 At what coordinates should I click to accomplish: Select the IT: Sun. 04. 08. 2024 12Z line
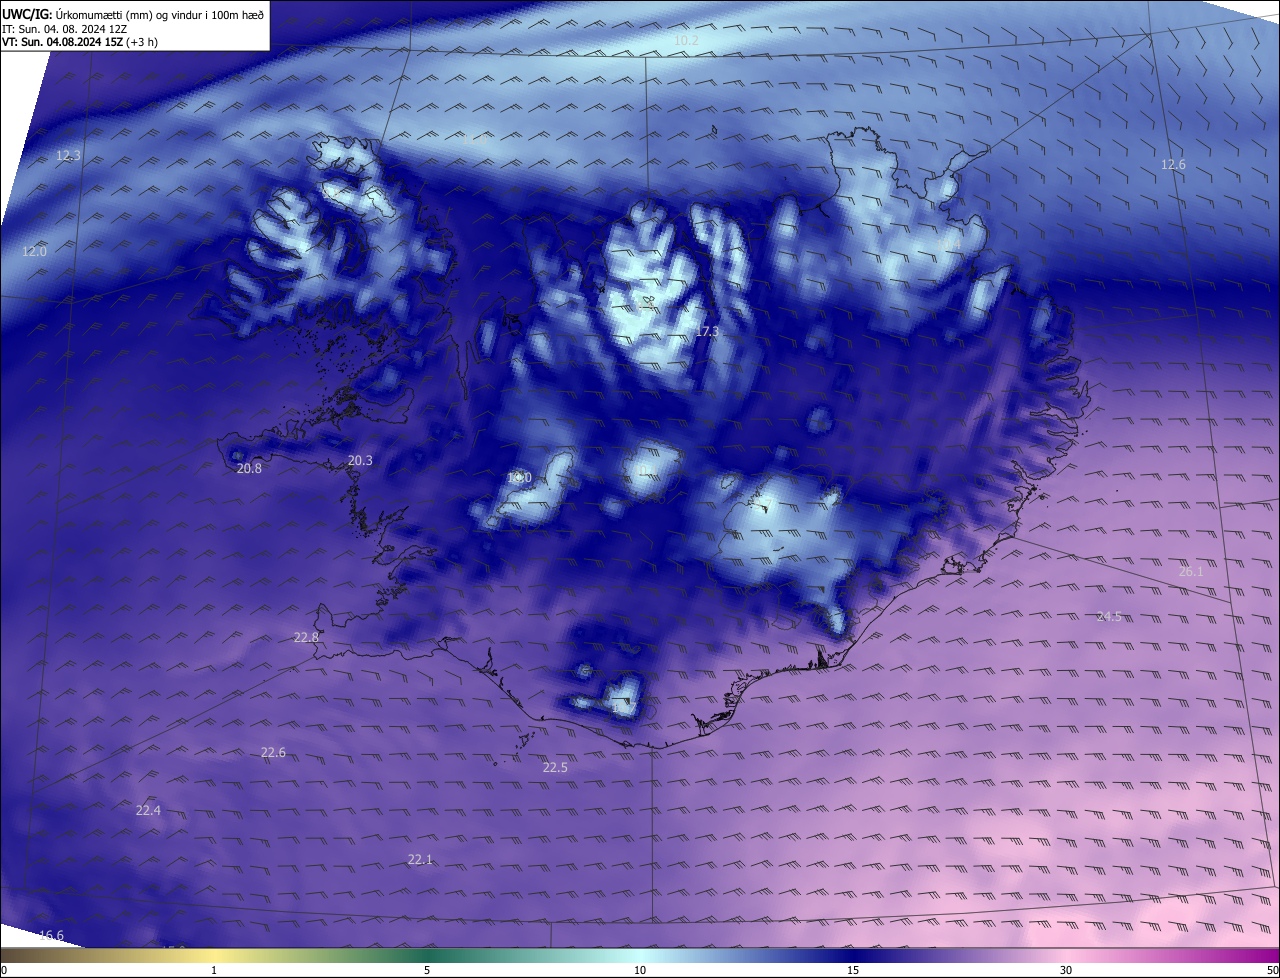[x=64, y=28]
